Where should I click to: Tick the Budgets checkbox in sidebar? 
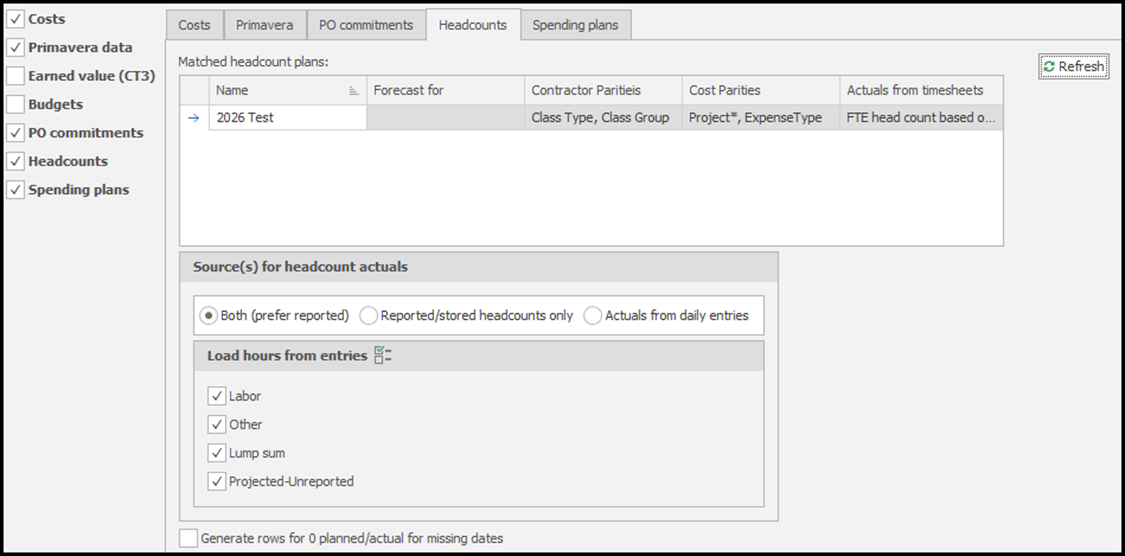click(x=16, y=104)
